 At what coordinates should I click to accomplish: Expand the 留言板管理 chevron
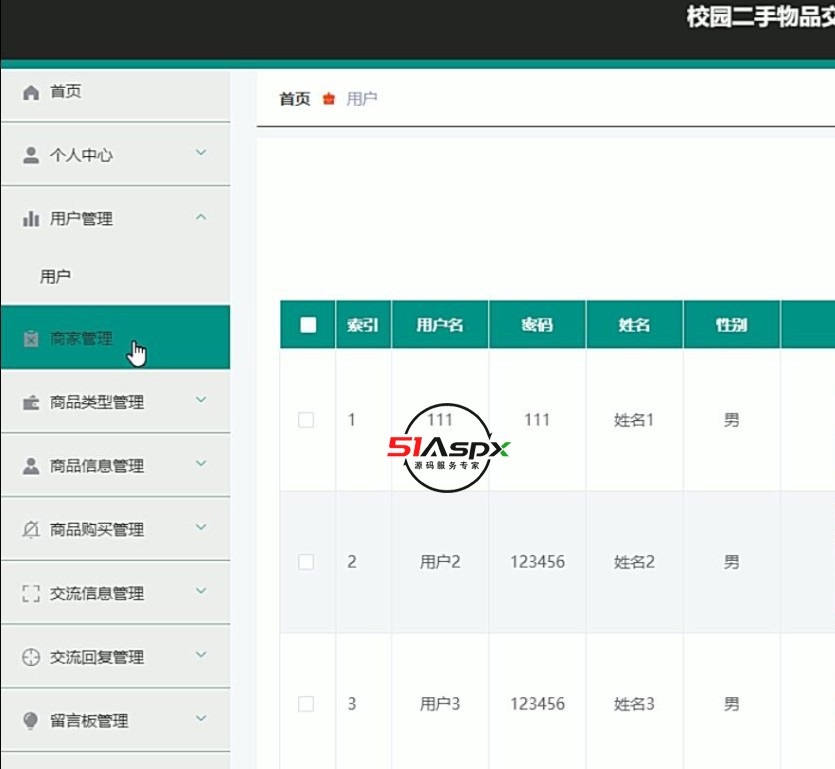[x=201, y=718]
